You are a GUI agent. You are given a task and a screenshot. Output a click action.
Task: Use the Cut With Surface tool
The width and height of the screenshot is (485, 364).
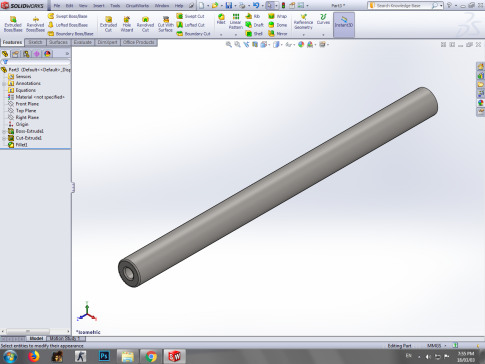coord(166,24)
